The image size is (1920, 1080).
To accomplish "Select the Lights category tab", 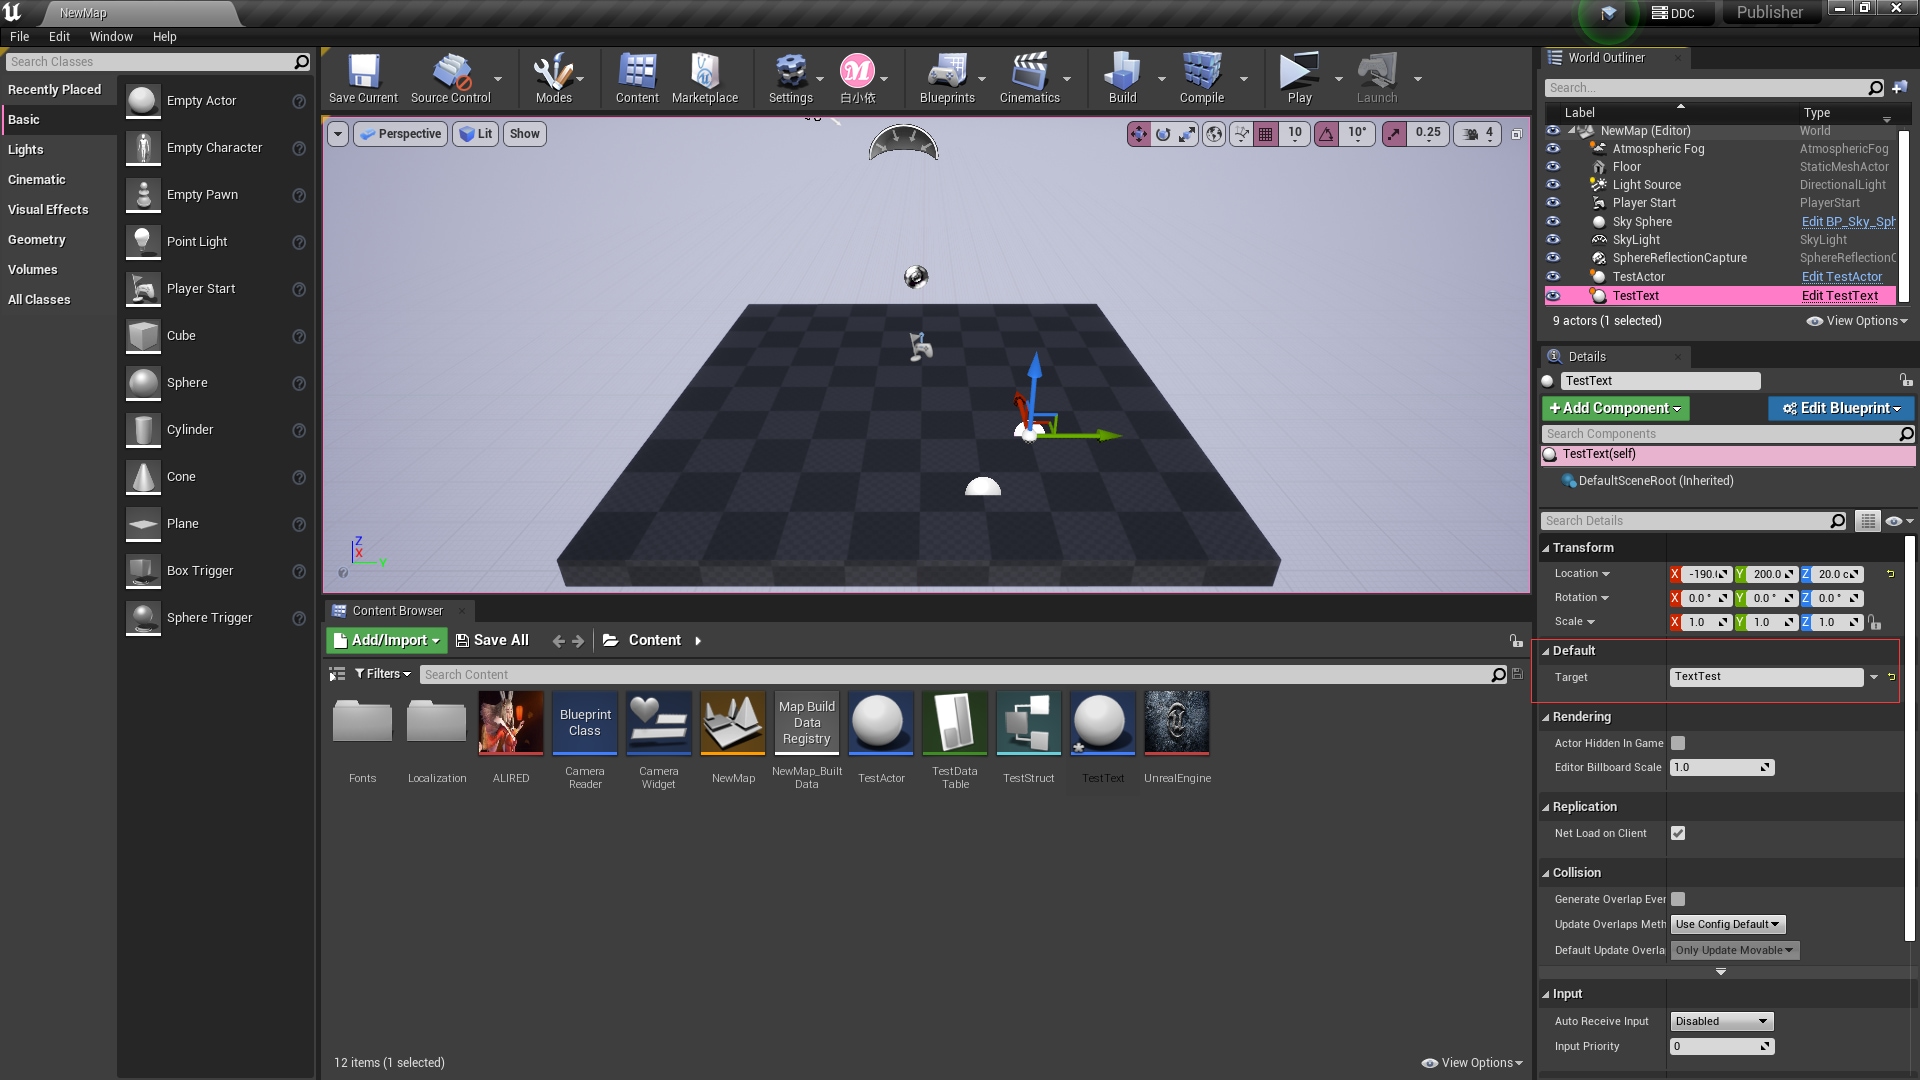I will [x=26, y=150].
